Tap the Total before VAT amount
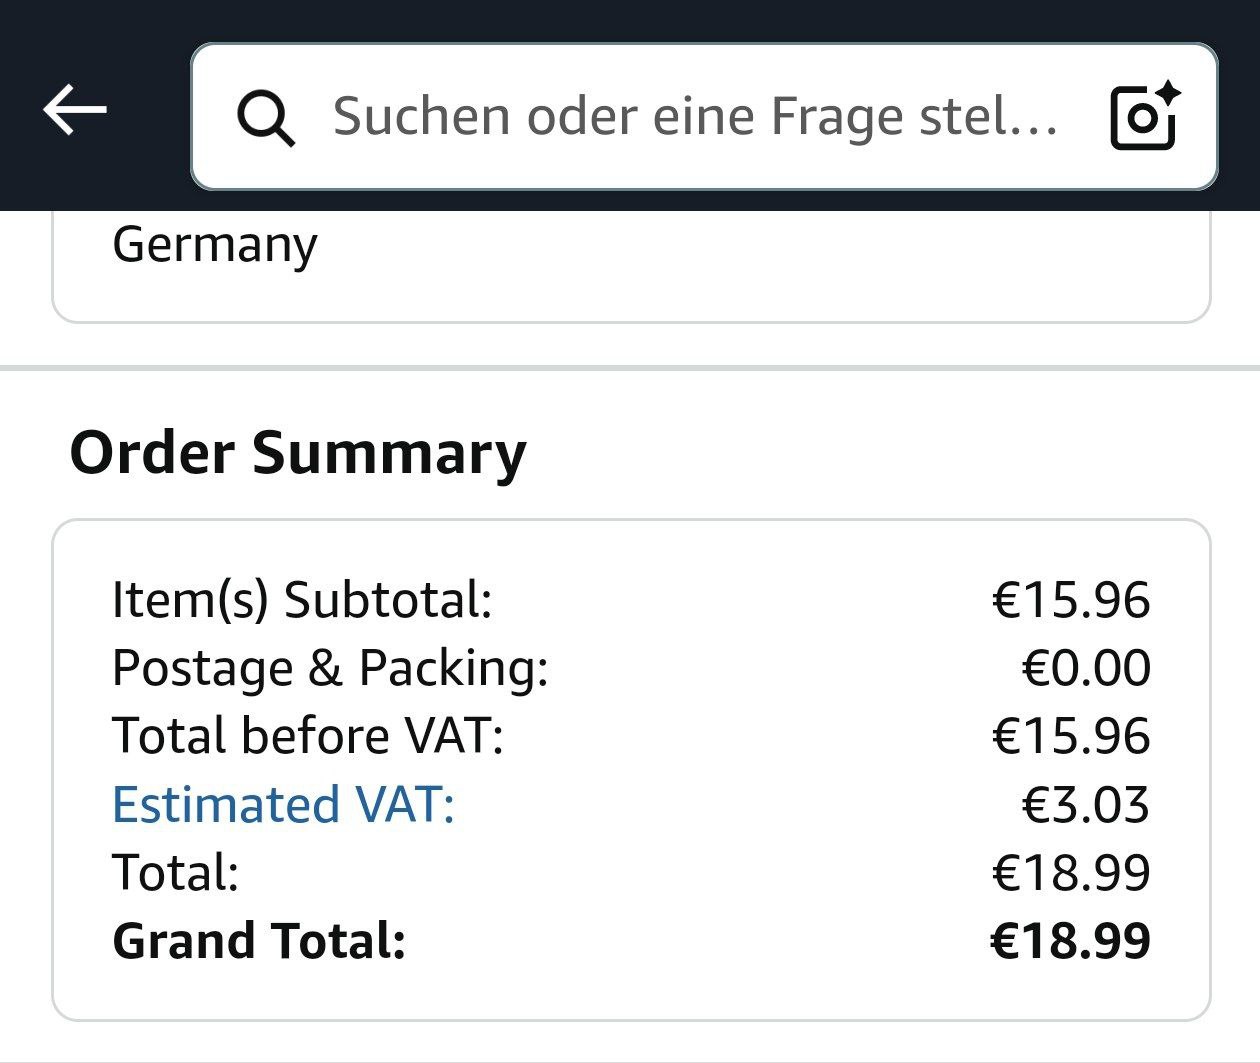Image resolution: width=1260 pixels, height=1063 pixels. tap(1070, 736)
